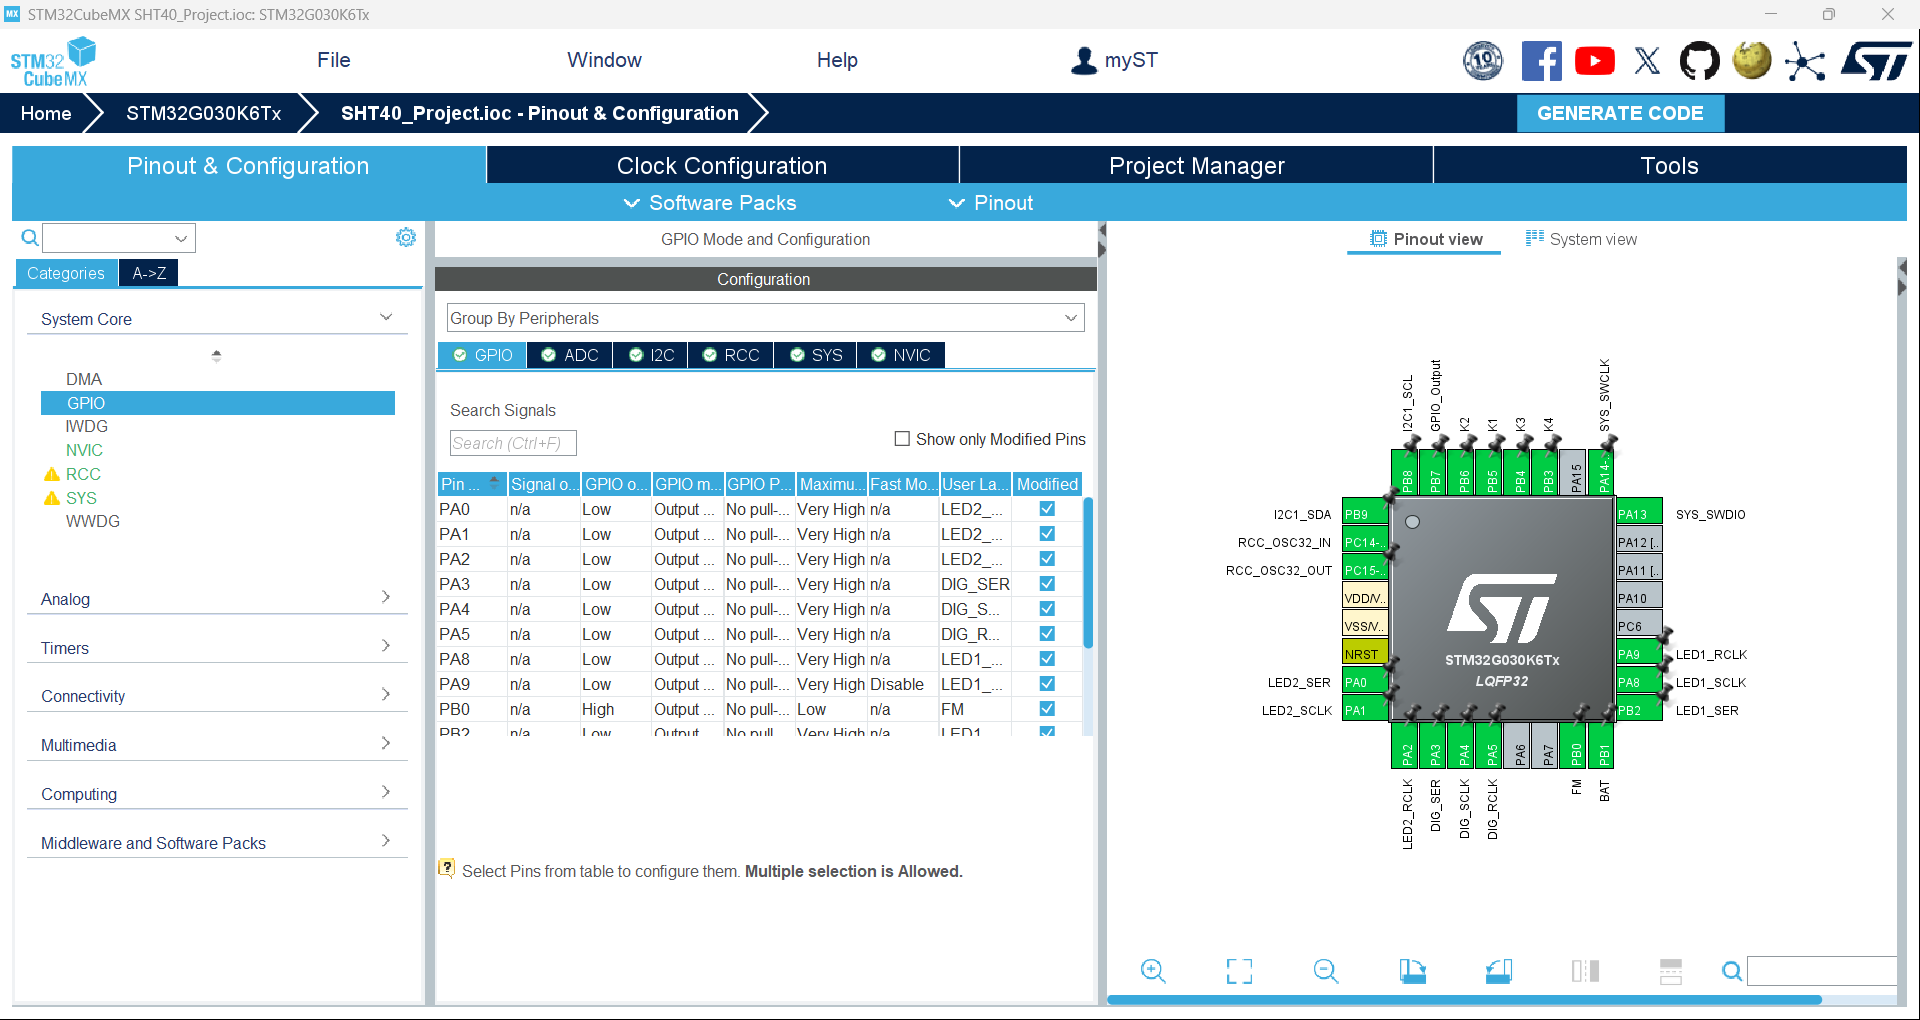Image resolution: width=1920 pixels, height=1020 pixels.
Task: Select RCC in System Core list
Action: [83, 474]
